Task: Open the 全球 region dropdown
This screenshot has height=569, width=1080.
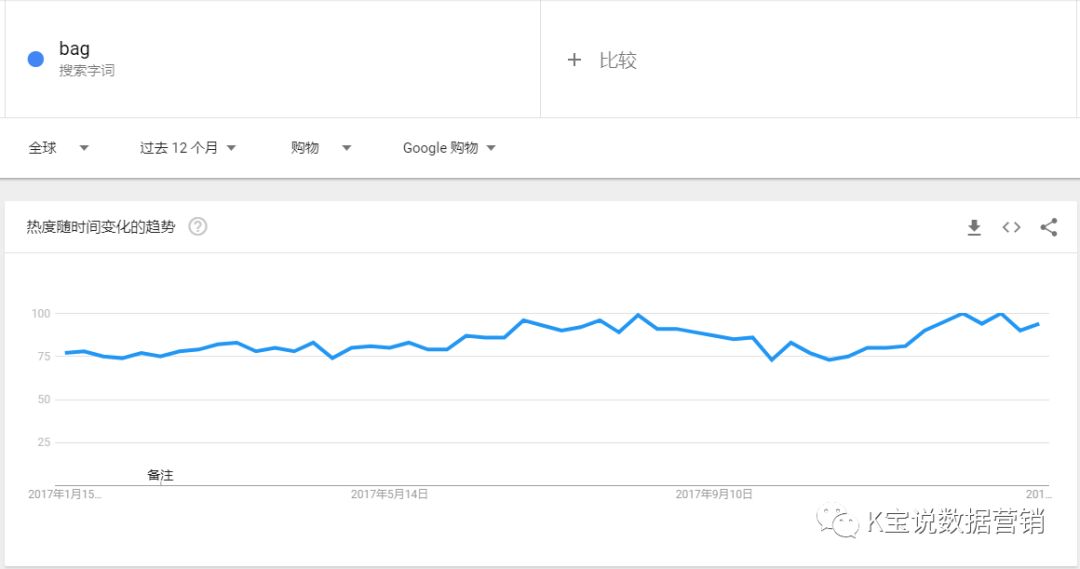Action: pos(58,148)
